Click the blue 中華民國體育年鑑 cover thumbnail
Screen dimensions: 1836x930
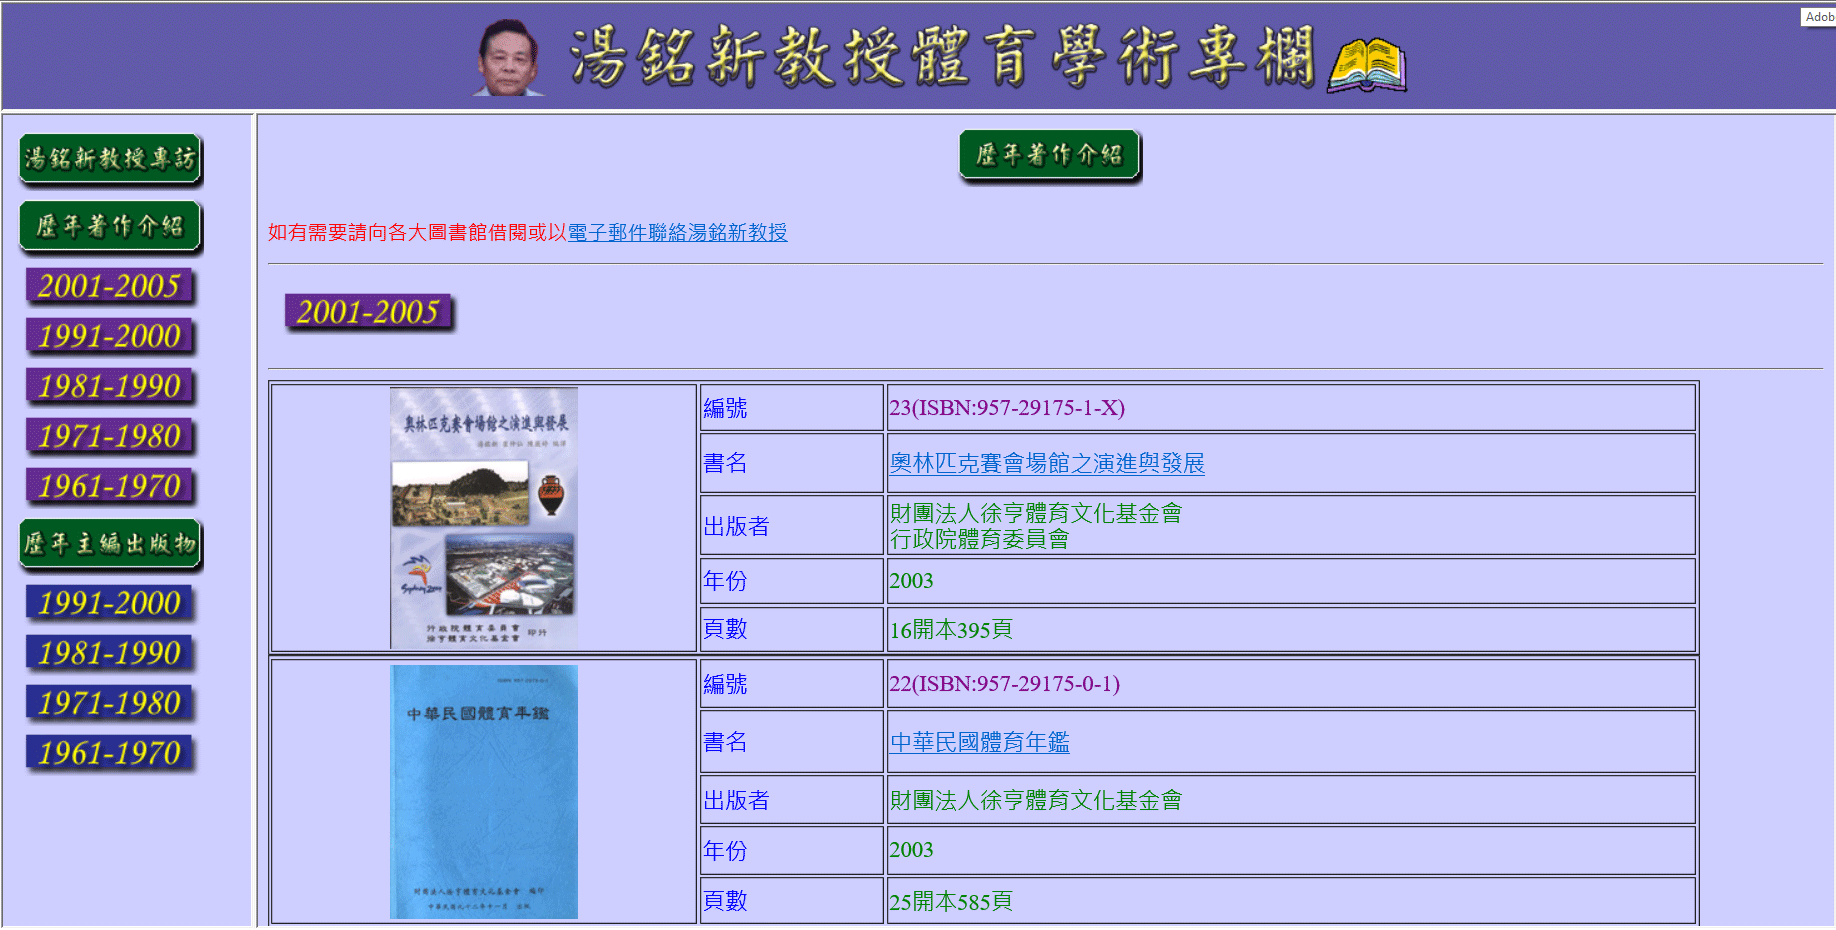(x=484, y=791)
